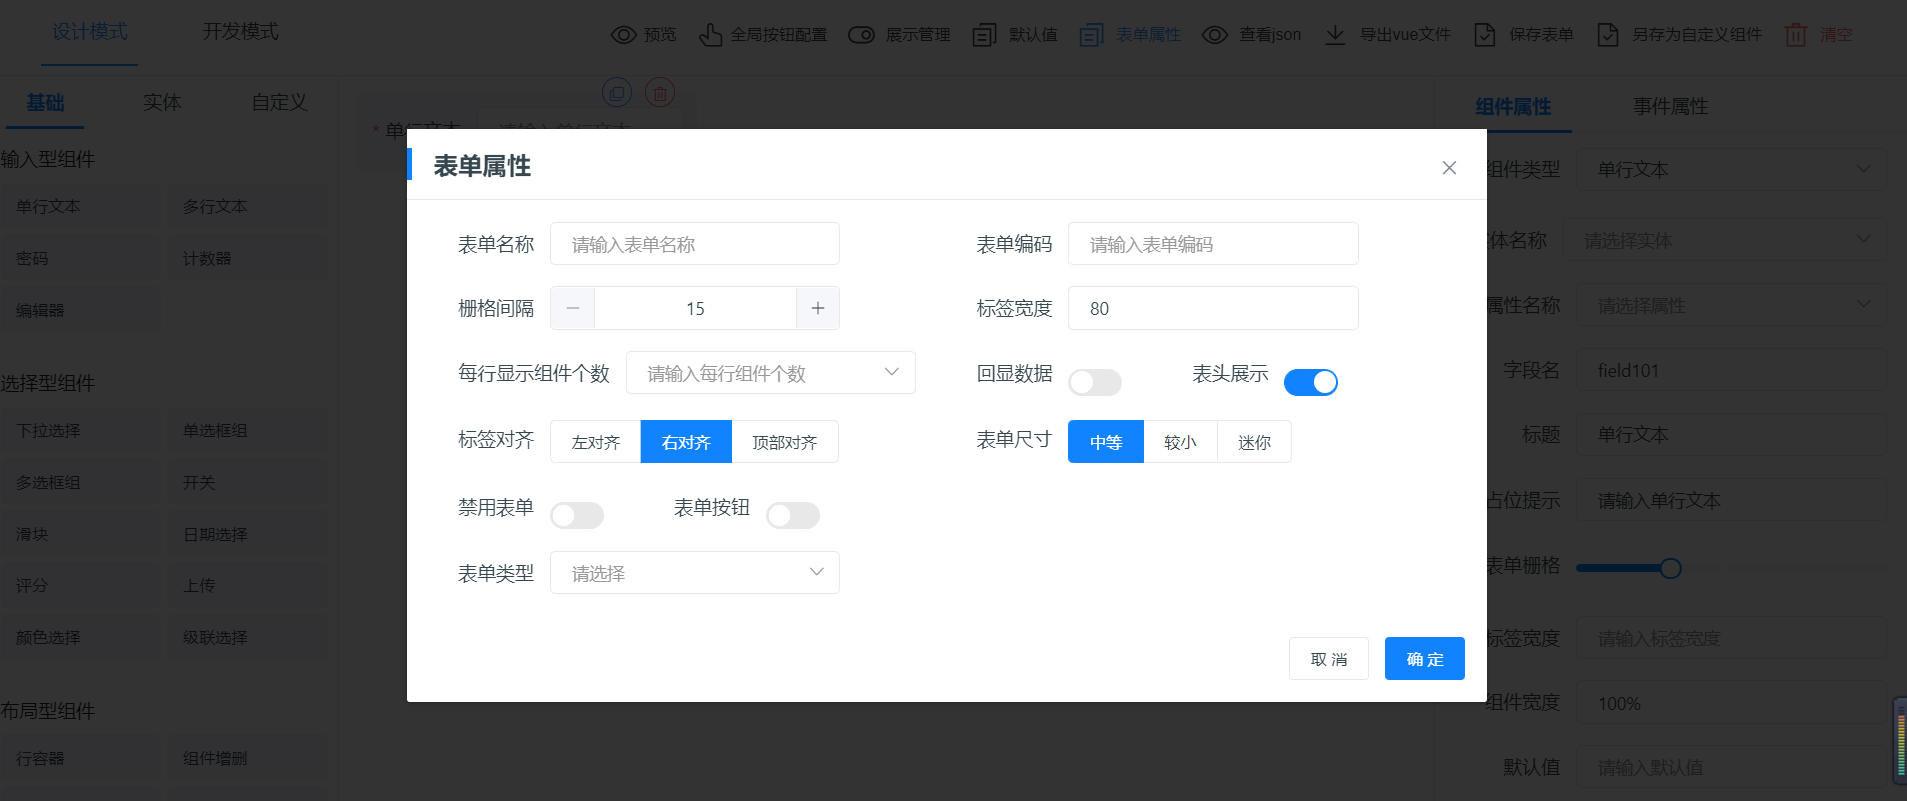The height and width of the screenshot is (801, 1907).
Task: Select 顶部对齐 label alignment
Action: click(785, 442)
